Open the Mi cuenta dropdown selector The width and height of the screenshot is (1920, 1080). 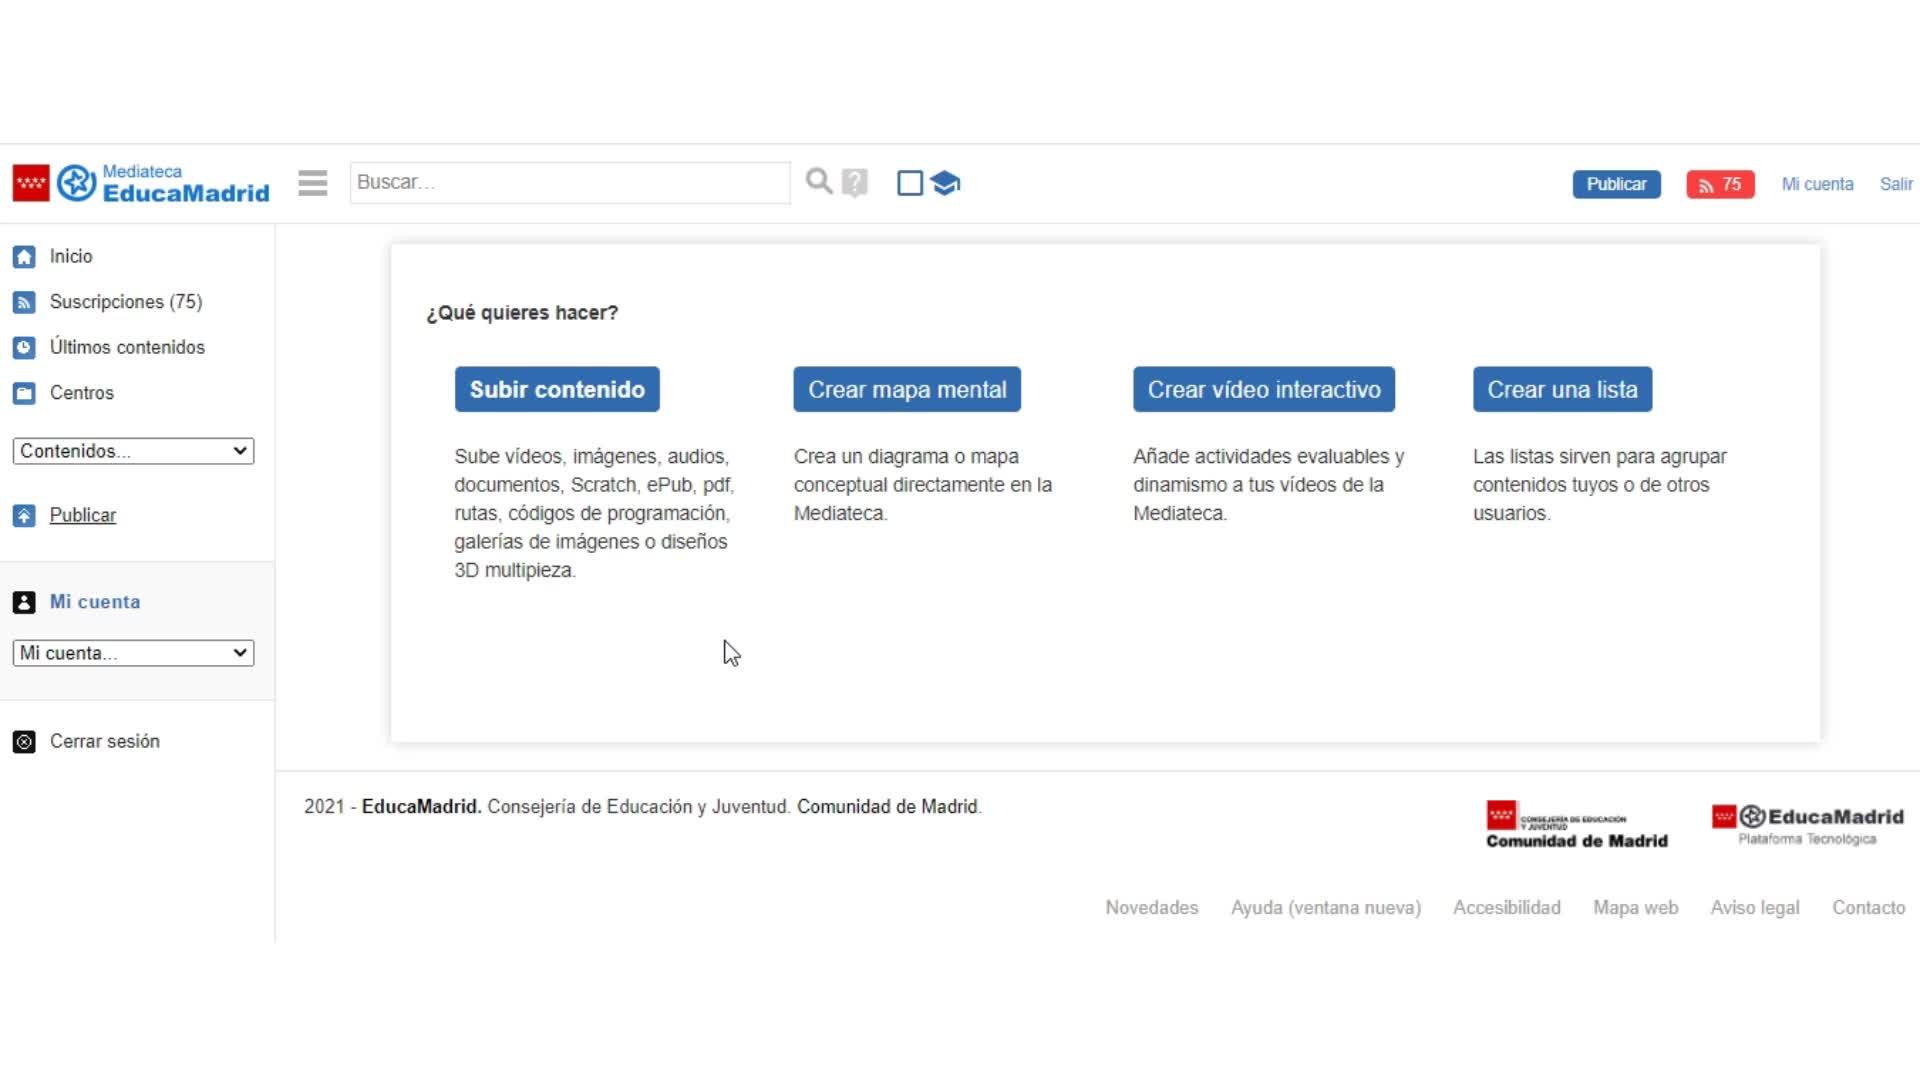(133, 653)
